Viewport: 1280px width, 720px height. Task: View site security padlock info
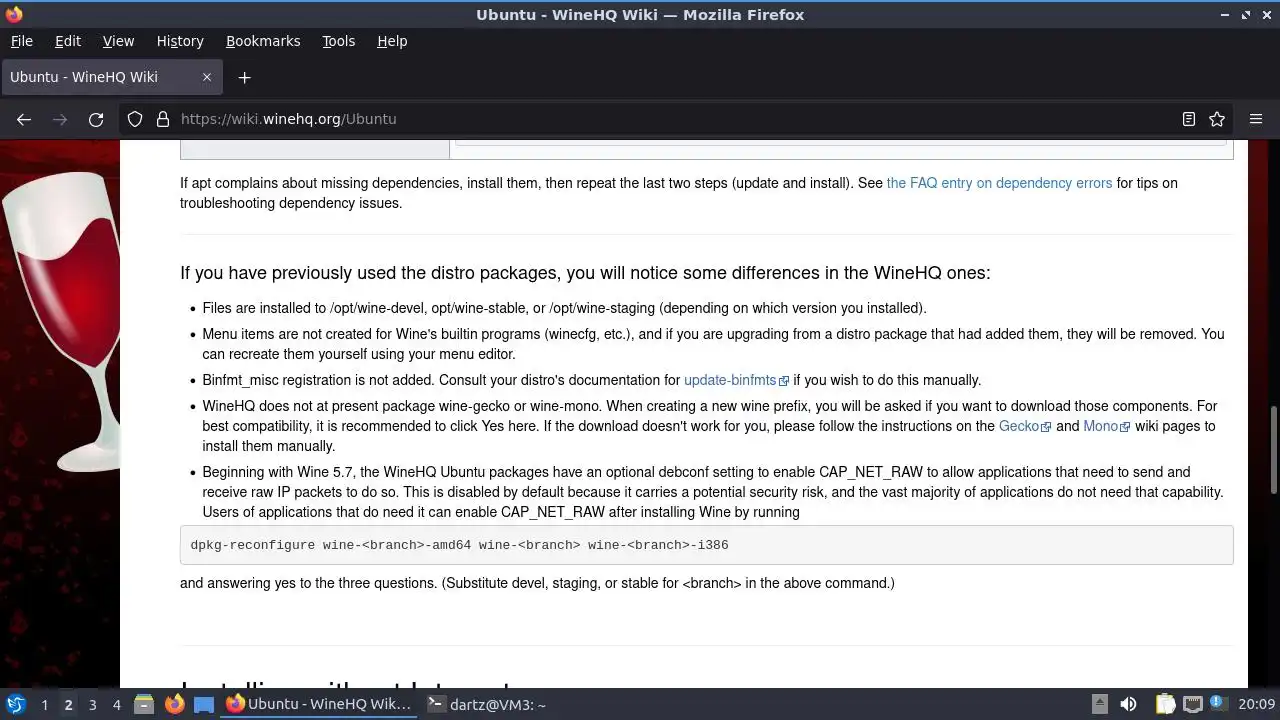[163, 119]
